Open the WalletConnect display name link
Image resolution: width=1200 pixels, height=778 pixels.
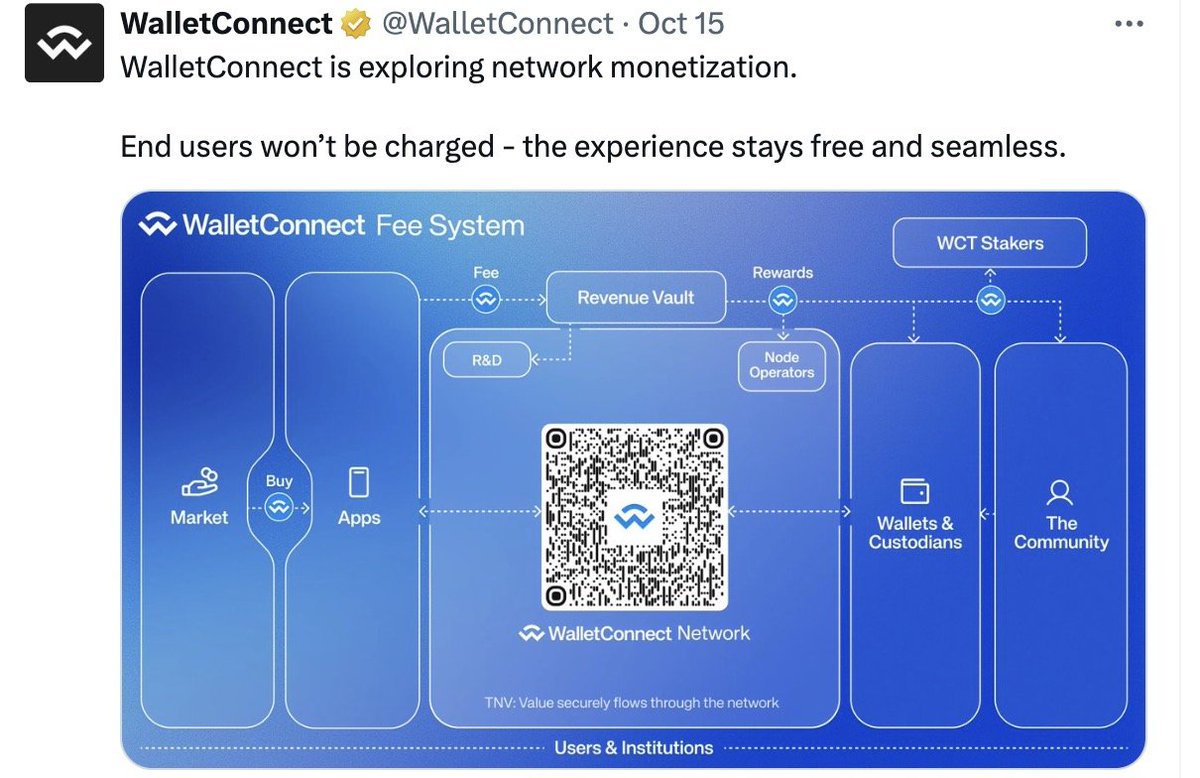227,23
